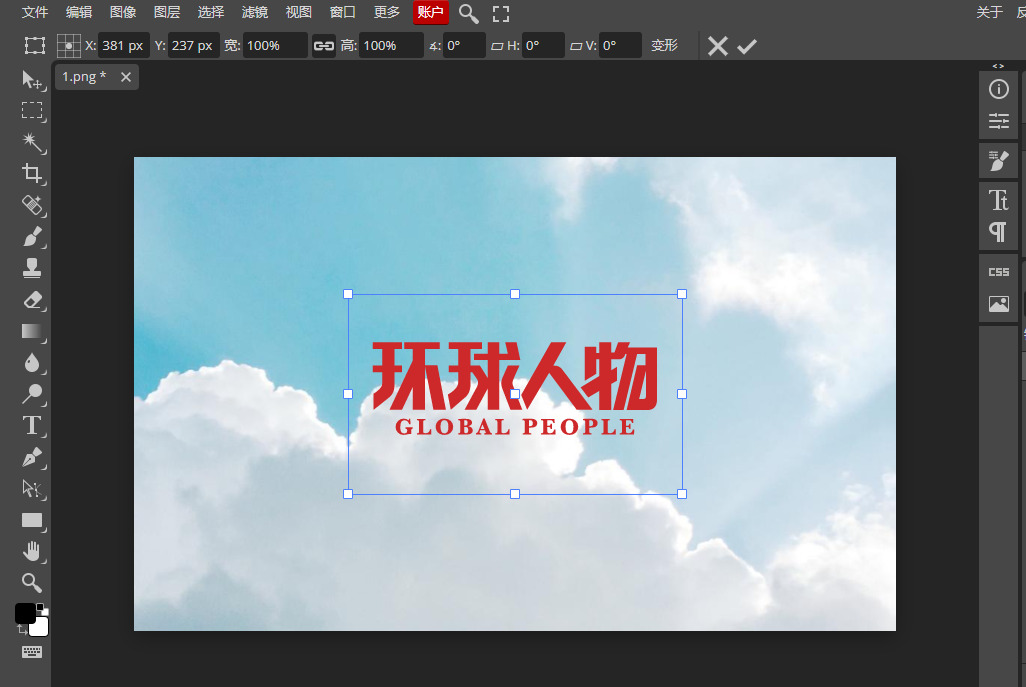Screen dimensions: 1026x687
Task: Toggle fullscreen mode
Action: (x=501, y=13)
